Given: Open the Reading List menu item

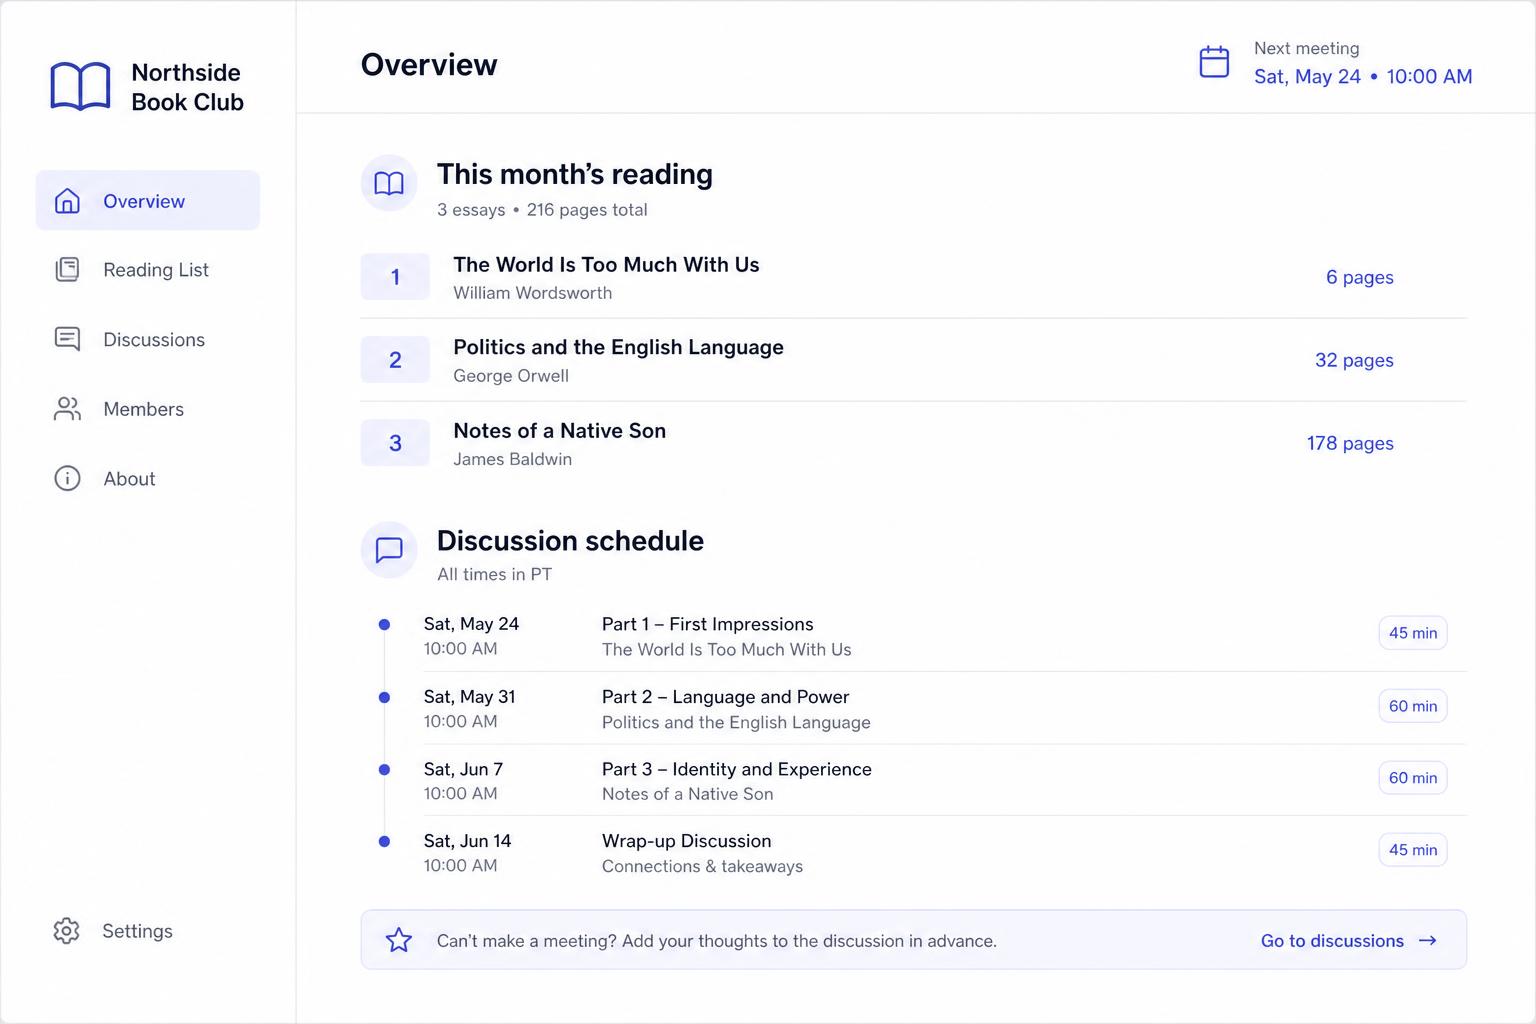Looking at the screenshot, I should click(148, 269).
